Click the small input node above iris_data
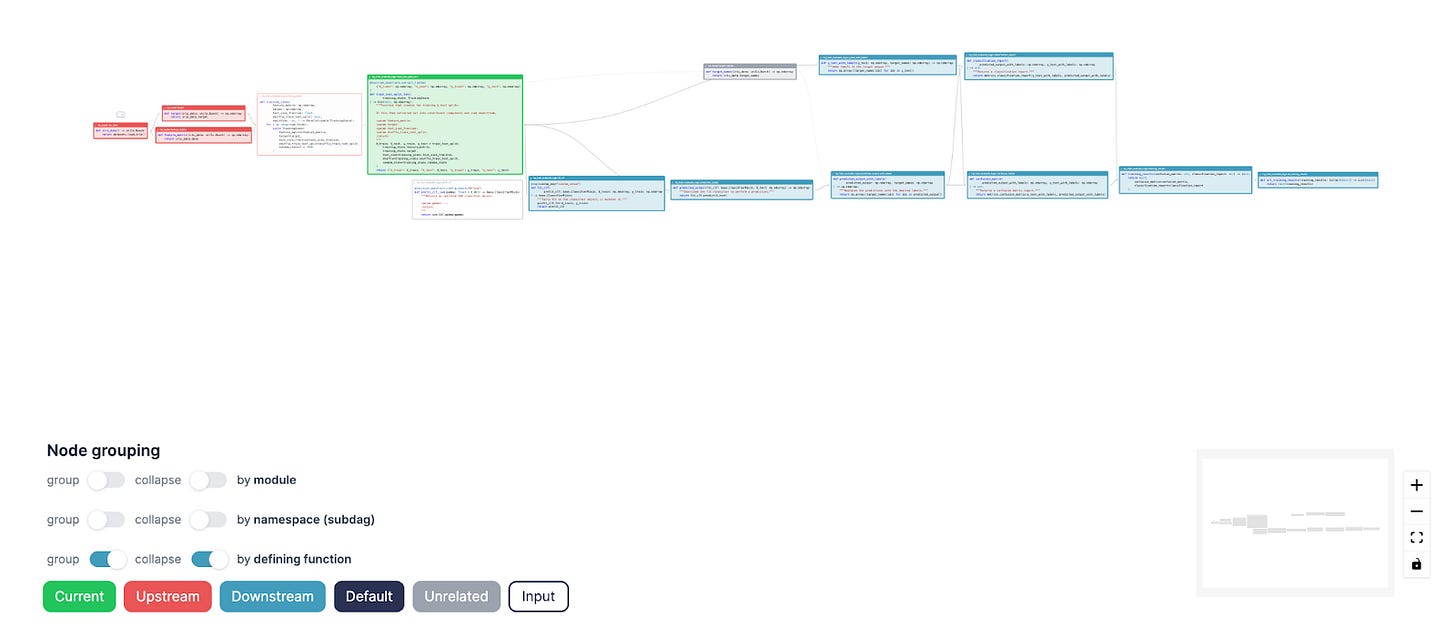The image size is (1456, 639). pyautogui.click(x=120, y=115)
